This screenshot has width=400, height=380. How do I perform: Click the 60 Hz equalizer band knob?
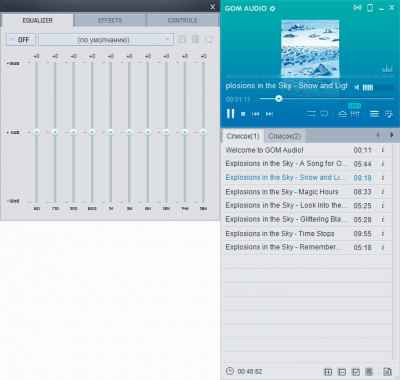point(37,132)
